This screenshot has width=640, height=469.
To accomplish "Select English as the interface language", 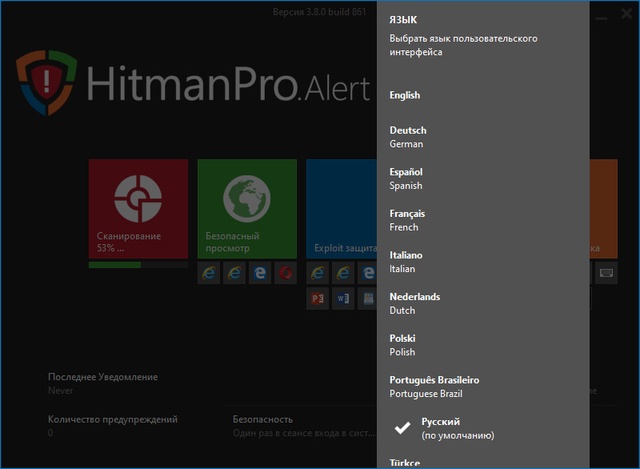I will (405, 96).
